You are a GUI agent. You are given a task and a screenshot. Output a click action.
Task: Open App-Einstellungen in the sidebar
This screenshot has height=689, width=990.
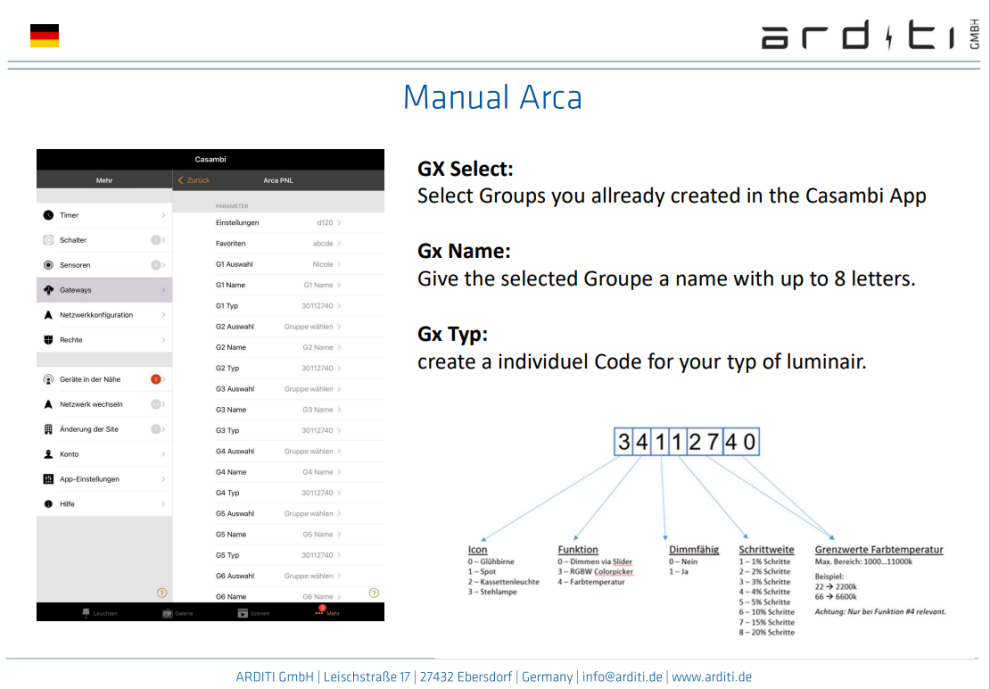click(104, 479)
